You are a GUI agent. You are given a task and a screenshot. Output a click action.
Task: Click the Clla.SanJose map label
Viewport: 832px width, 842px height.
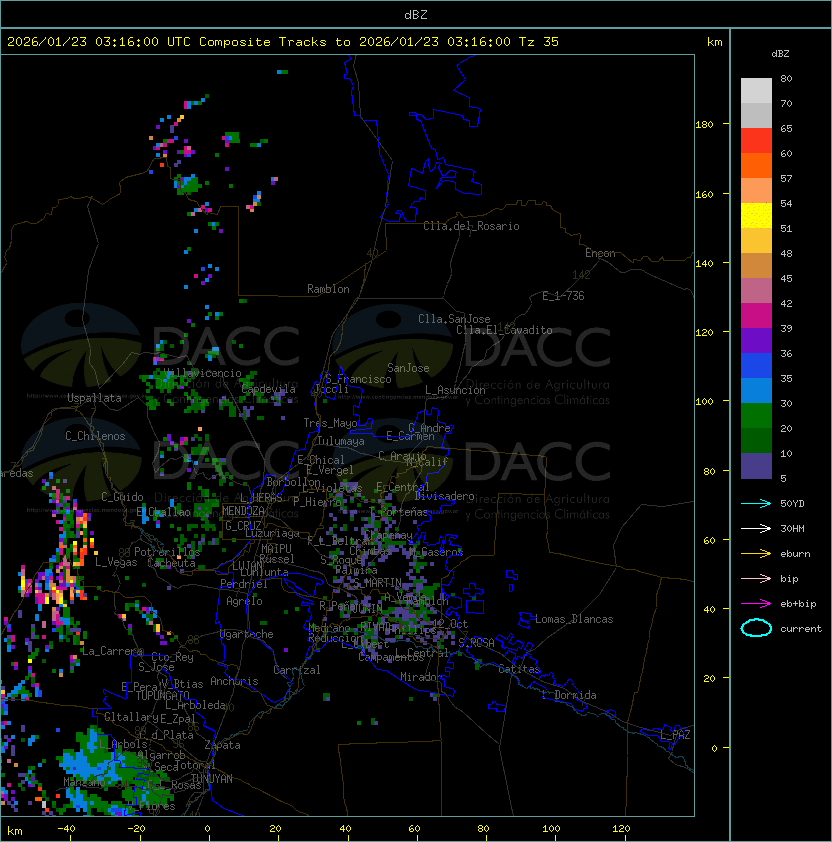[454, 319]
